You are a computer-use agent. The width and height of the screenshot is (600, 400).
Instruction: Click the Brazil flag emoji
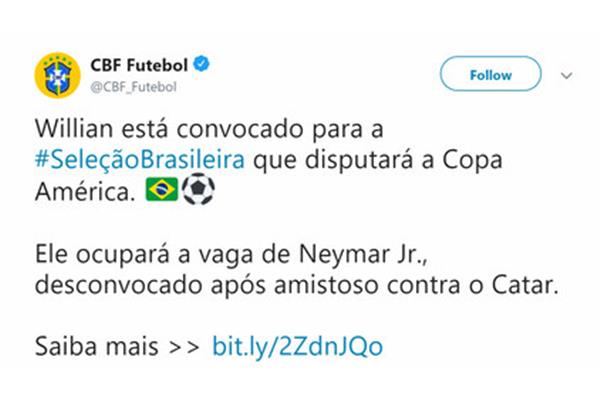(x=162, y=189)
